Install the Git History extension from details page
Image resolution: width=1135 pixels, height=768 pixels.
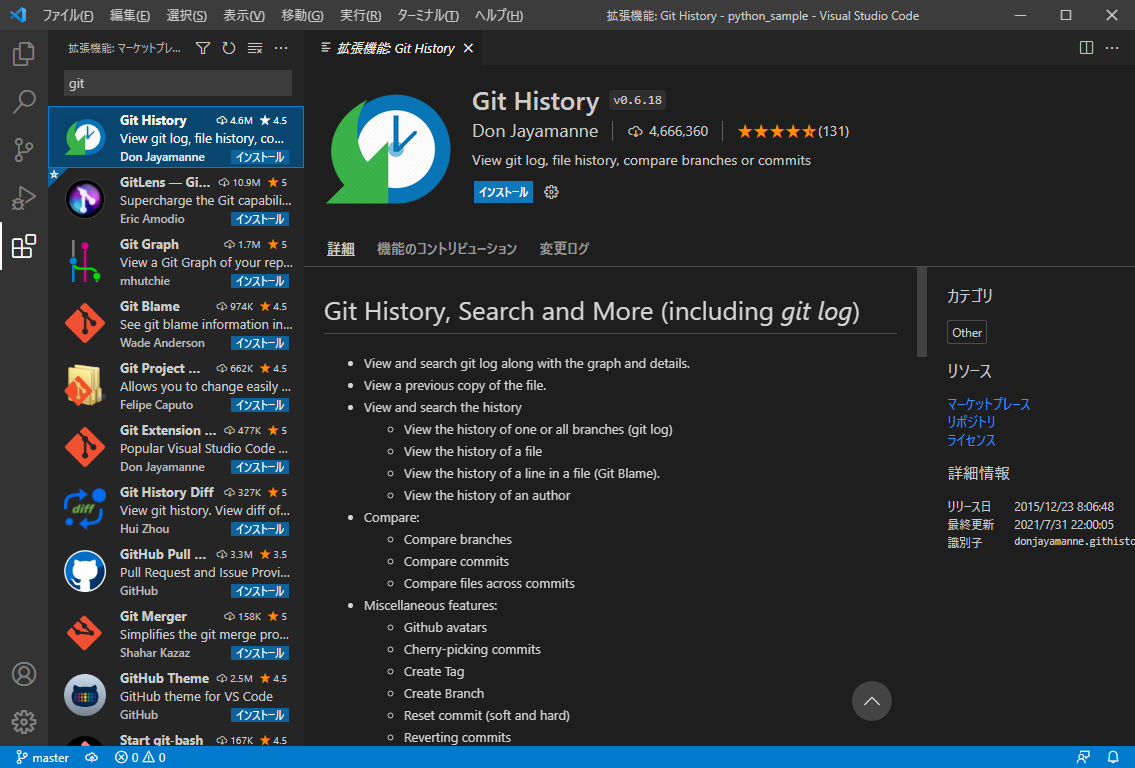pos(503,192)
